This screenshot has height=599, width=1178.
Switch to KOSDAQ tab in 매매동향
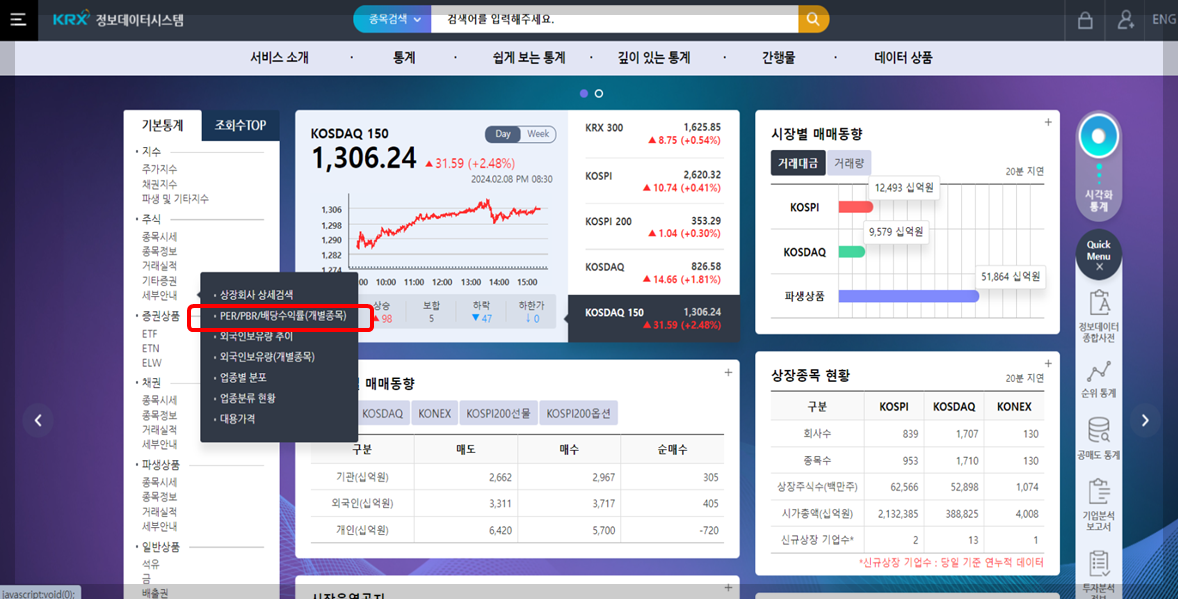coord(382,413)
